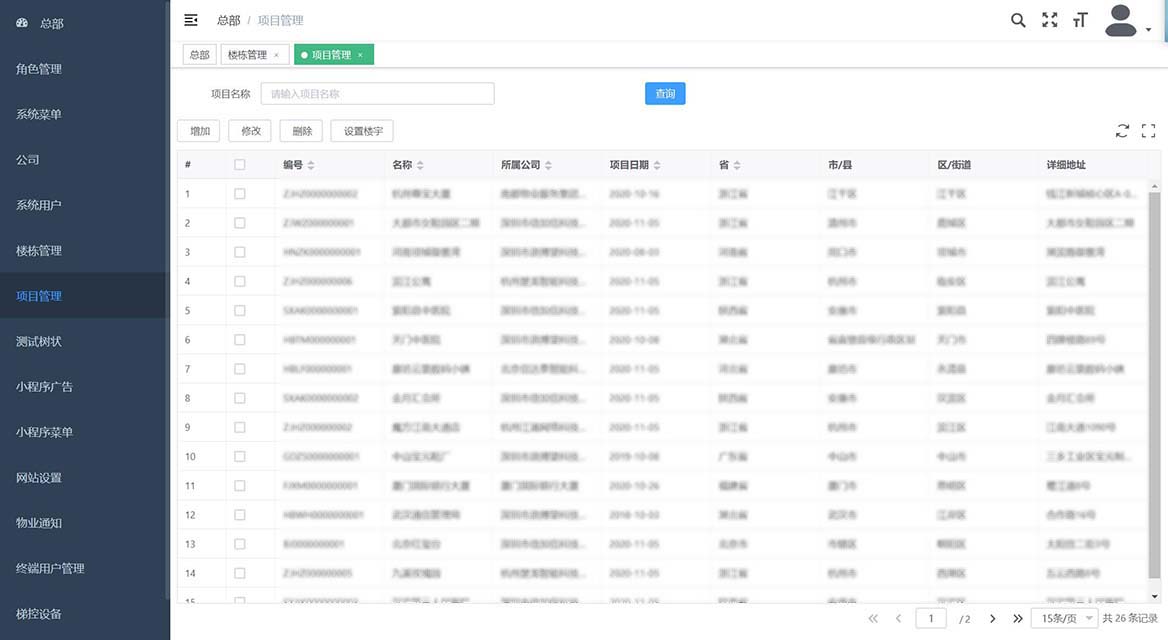Open the font size settings icon

pos(1080,20)
